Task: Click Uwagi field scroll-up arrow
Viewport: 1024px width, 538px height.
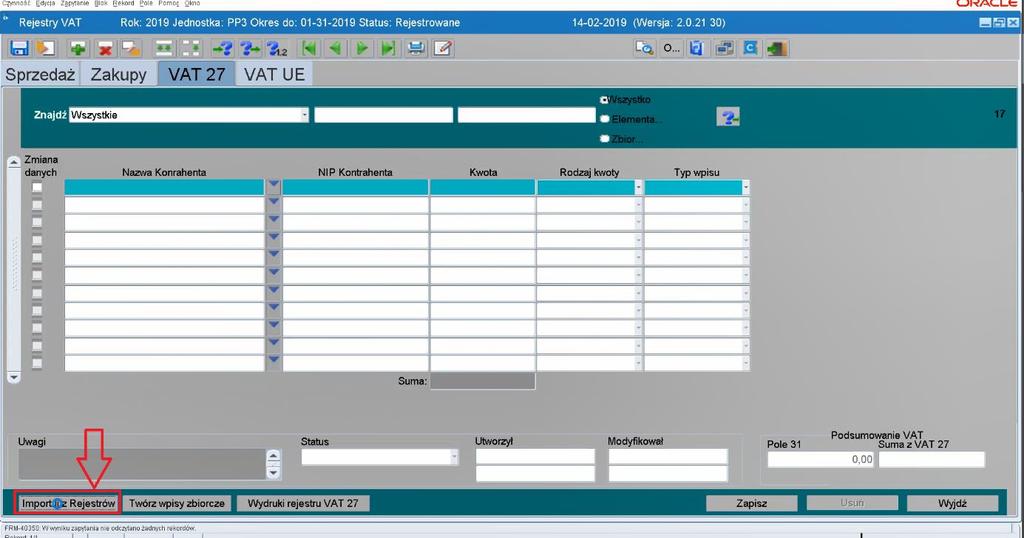Action: tap(274, 456)
